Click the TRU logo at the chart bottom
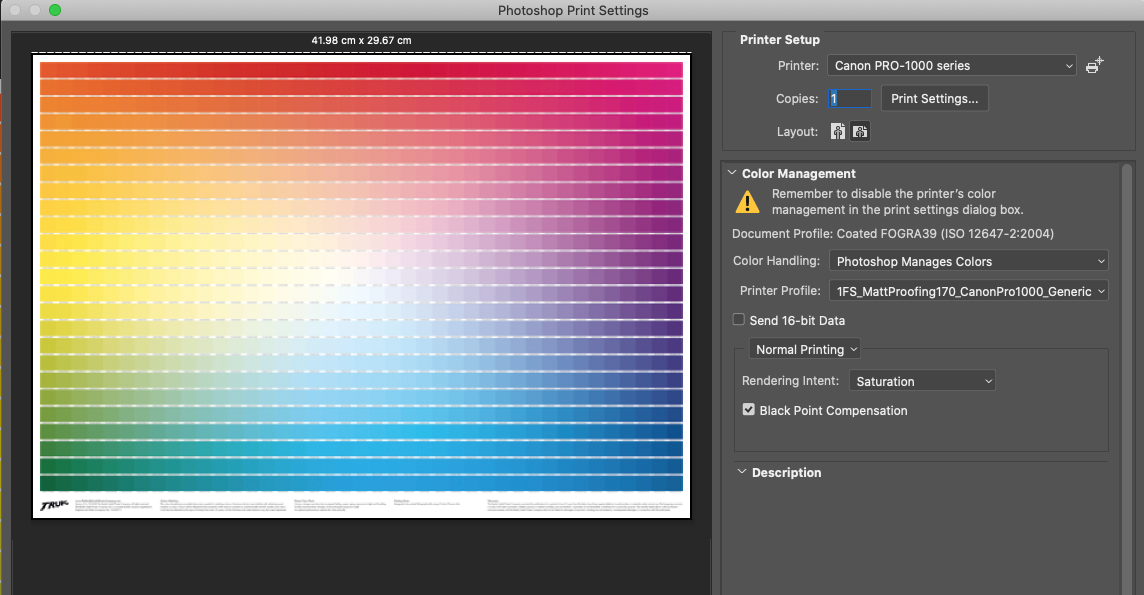Screen dimensions: 1144x595 [52, 505]
